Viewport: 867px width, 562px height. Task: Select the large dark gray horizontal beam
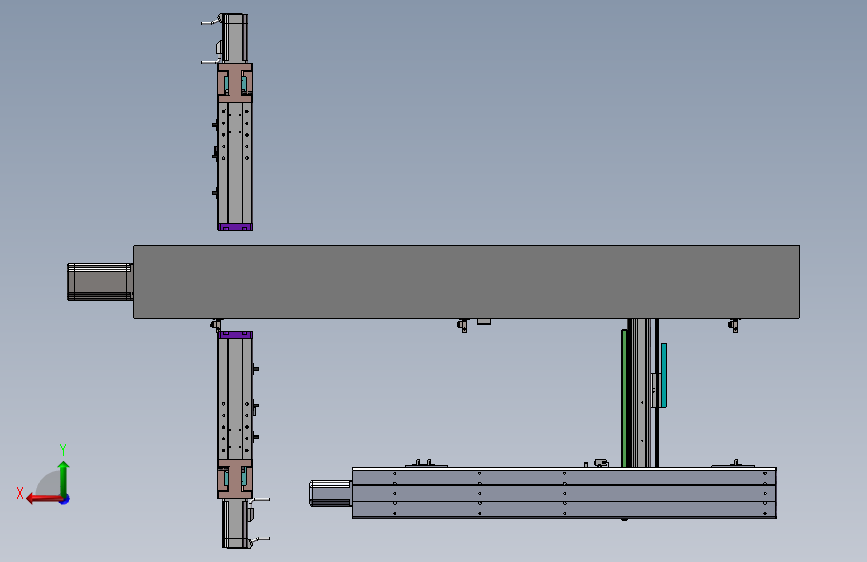pyautogui.click(x=466, y=282)
